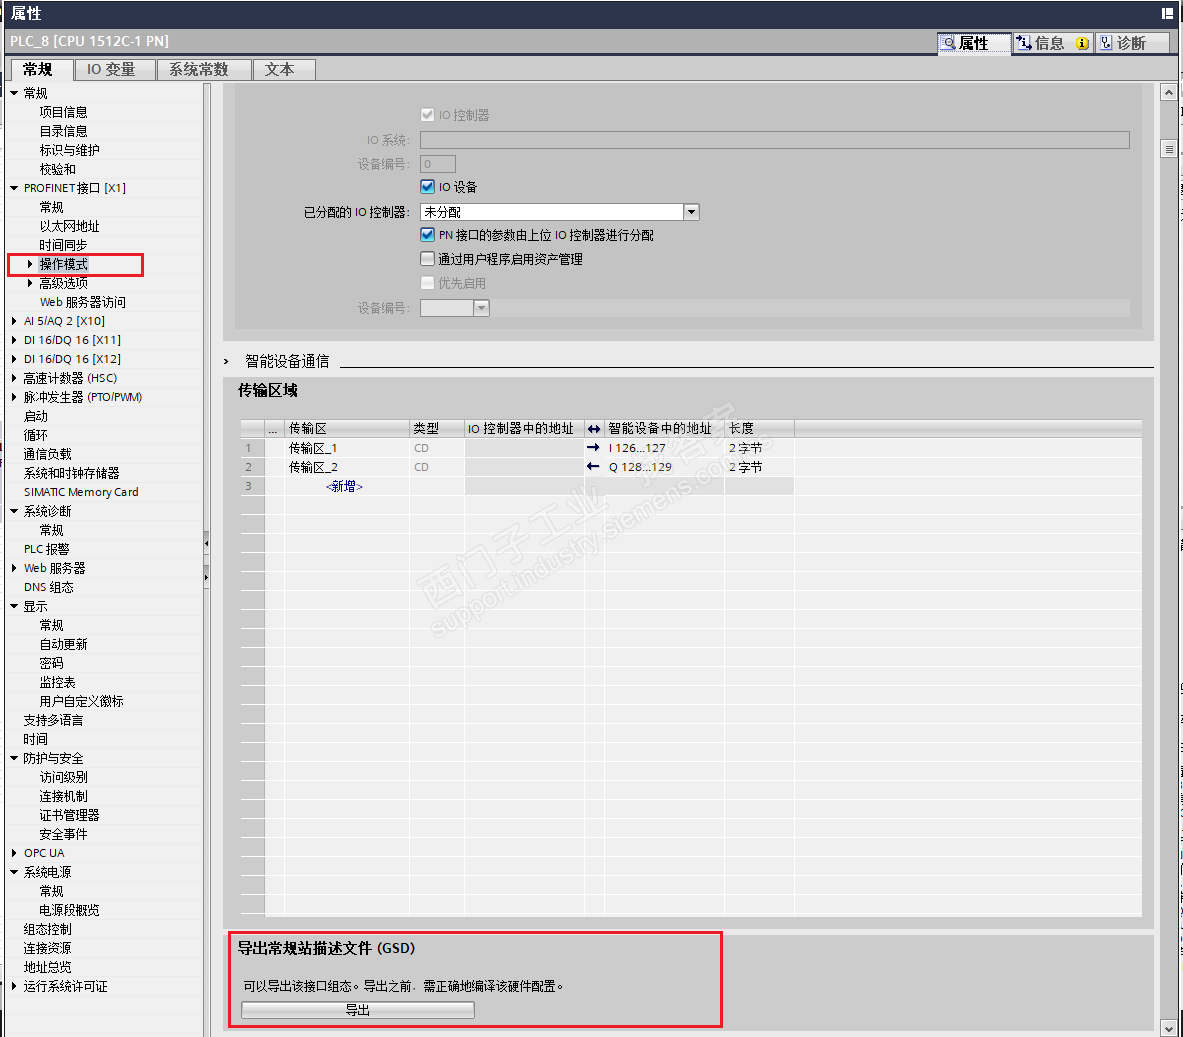Select Web 服务器访问 tree item
Viewport: 1183px width, 1037px height.
click(83, 302)
